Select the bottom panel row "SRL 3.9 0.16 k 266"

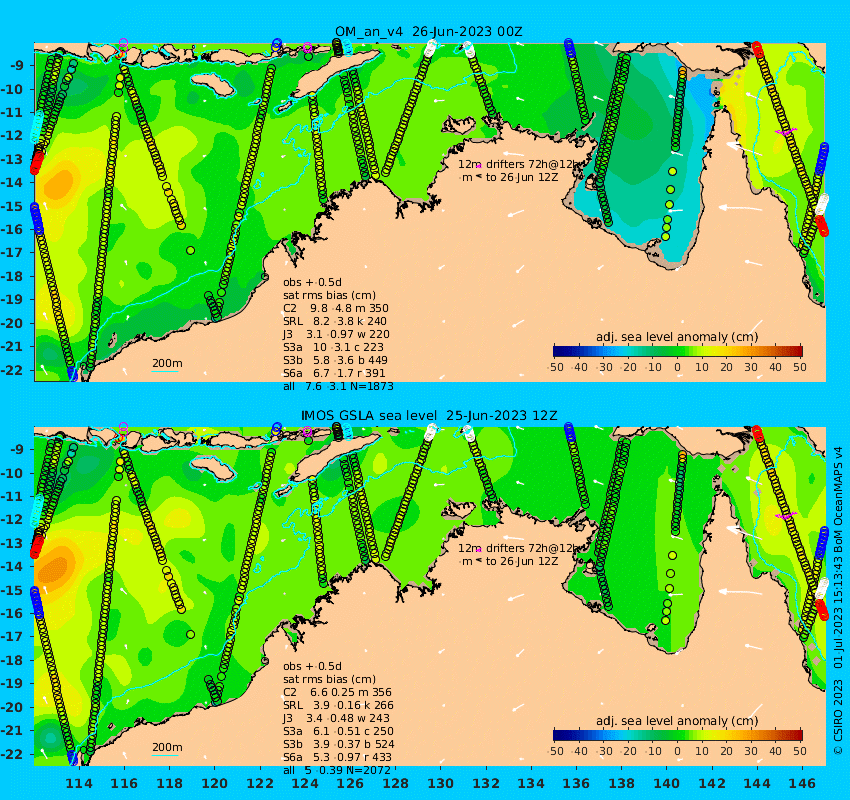point(338,705)
